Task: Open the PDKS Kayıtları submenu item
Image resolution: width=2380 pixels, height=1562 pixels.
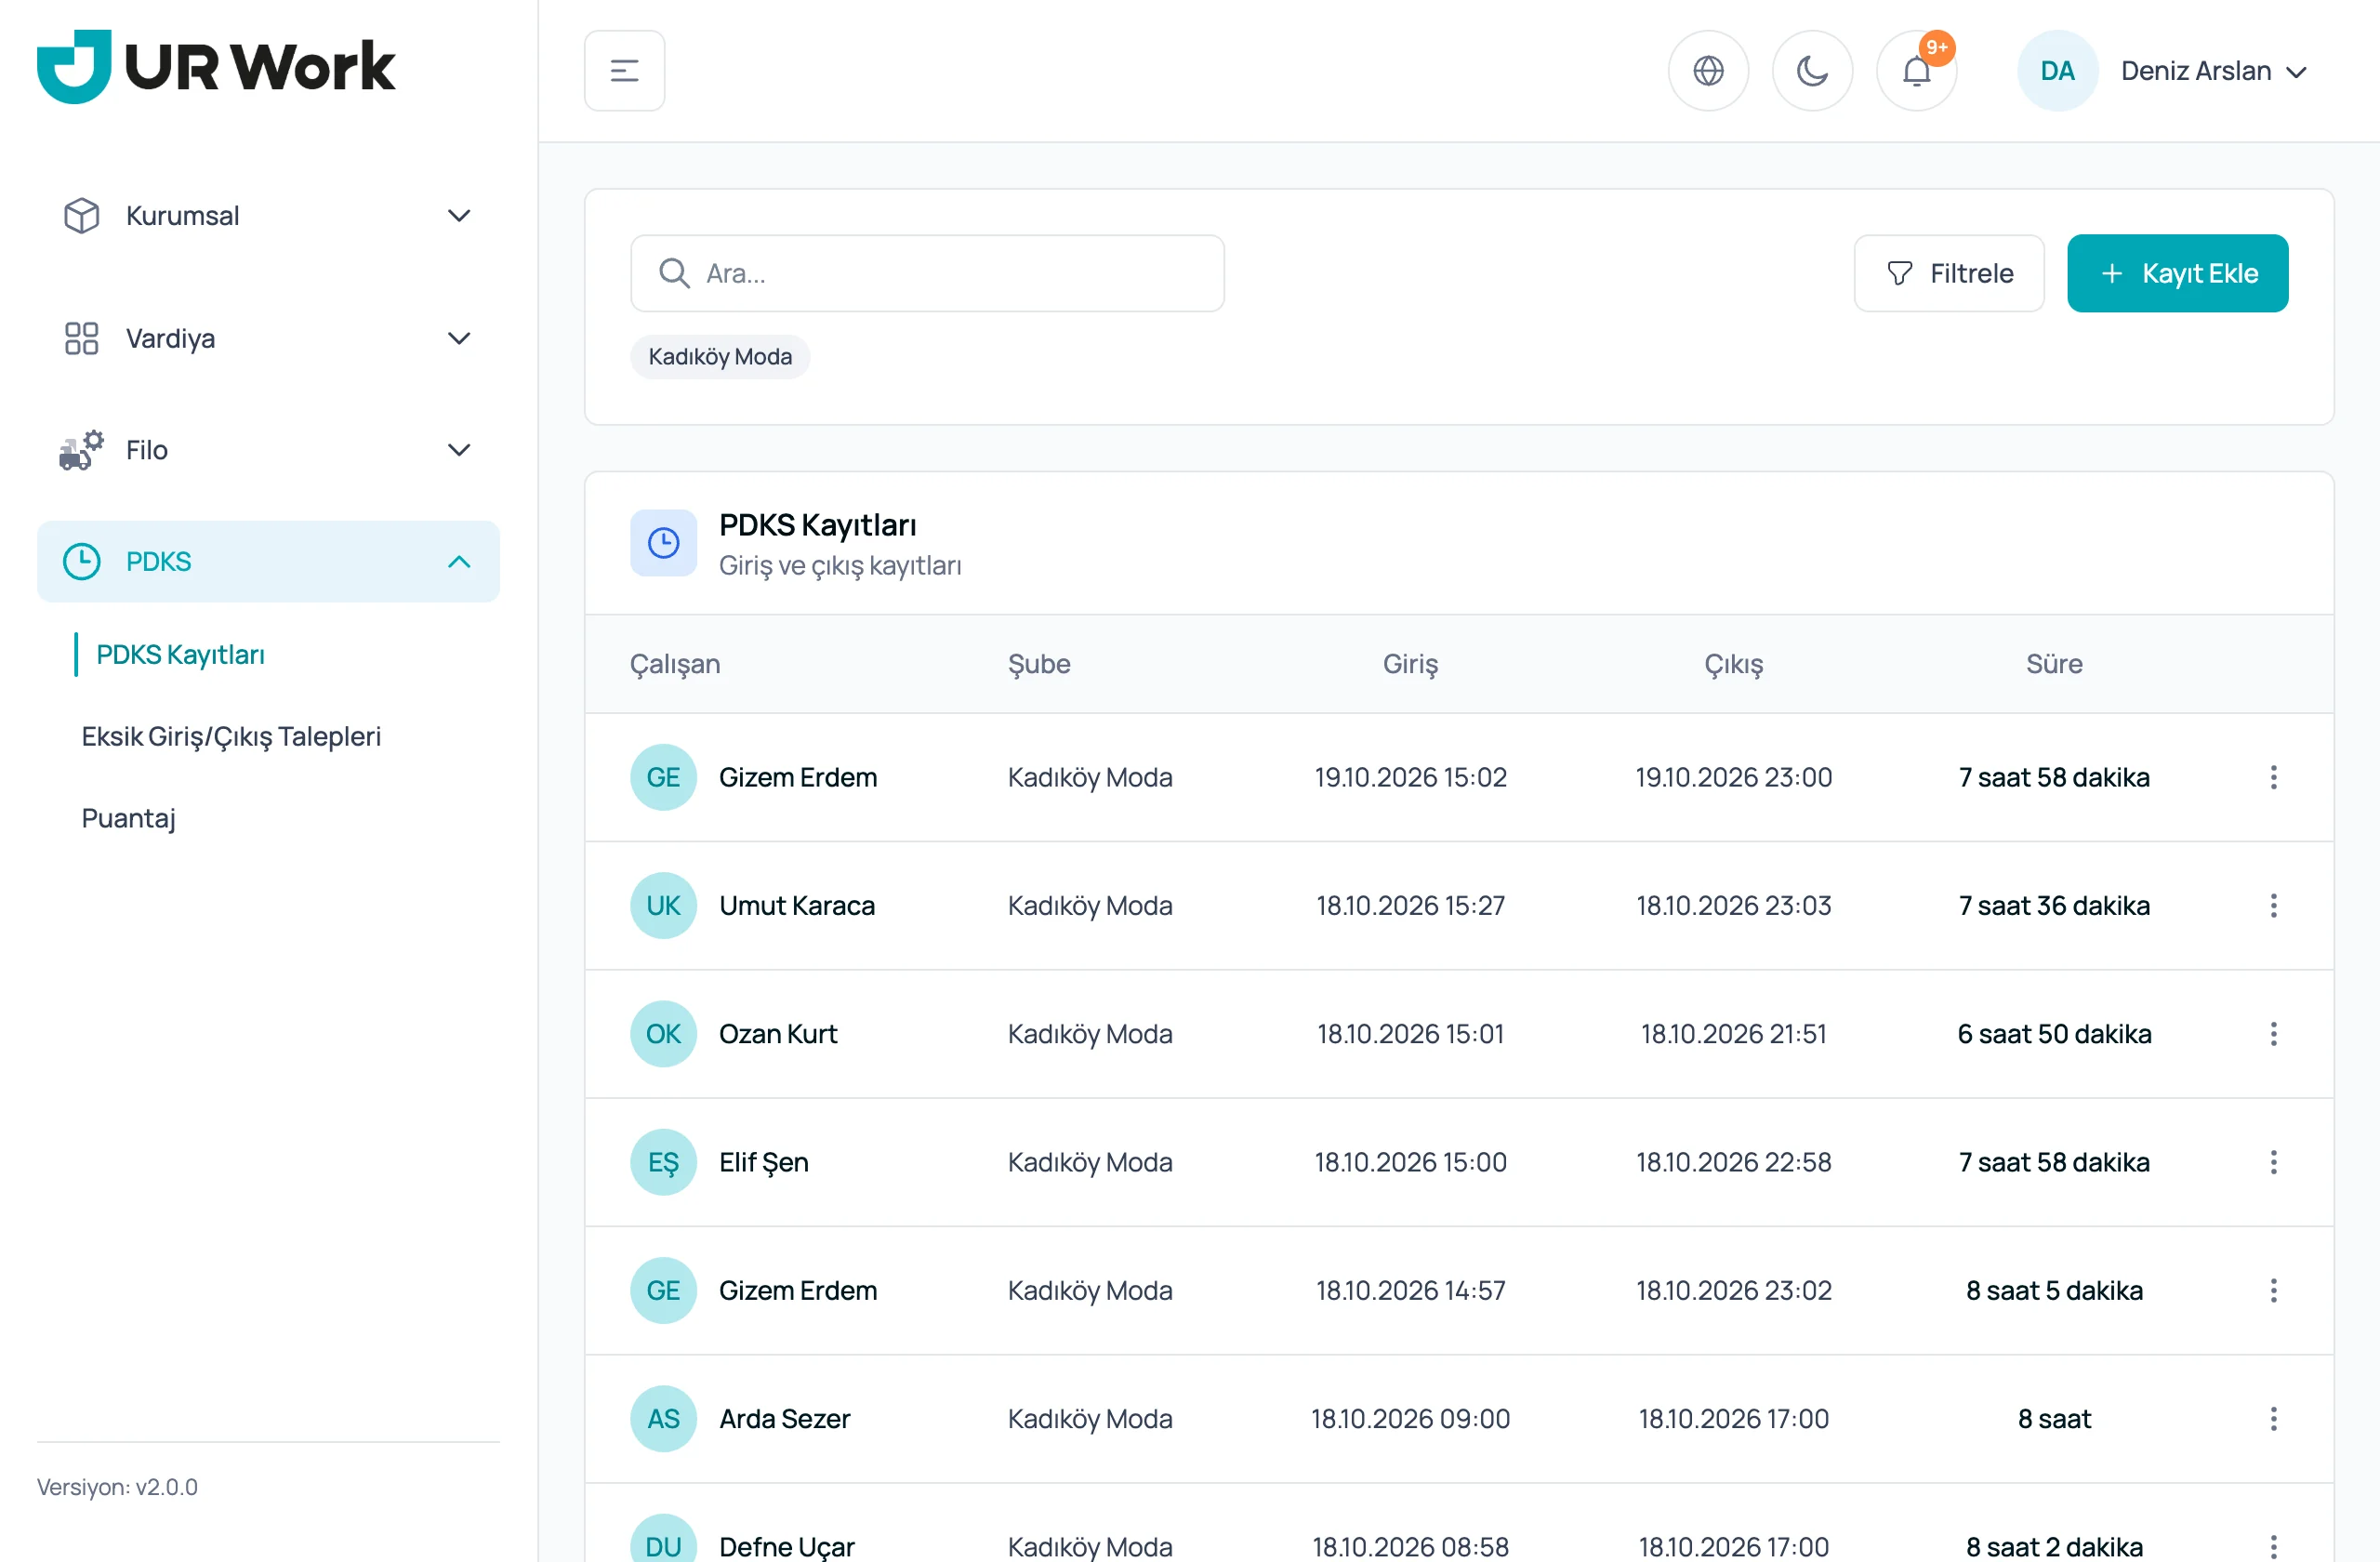Action: tap(180, 654)
